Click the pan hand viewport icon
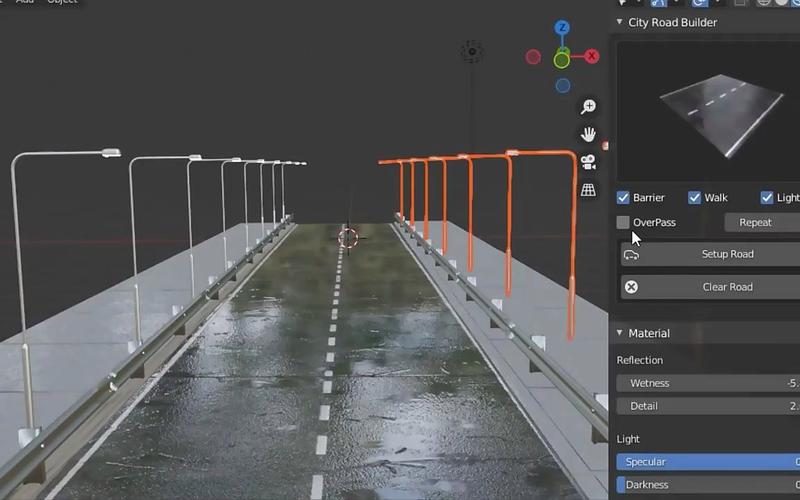 click(588, 134)
